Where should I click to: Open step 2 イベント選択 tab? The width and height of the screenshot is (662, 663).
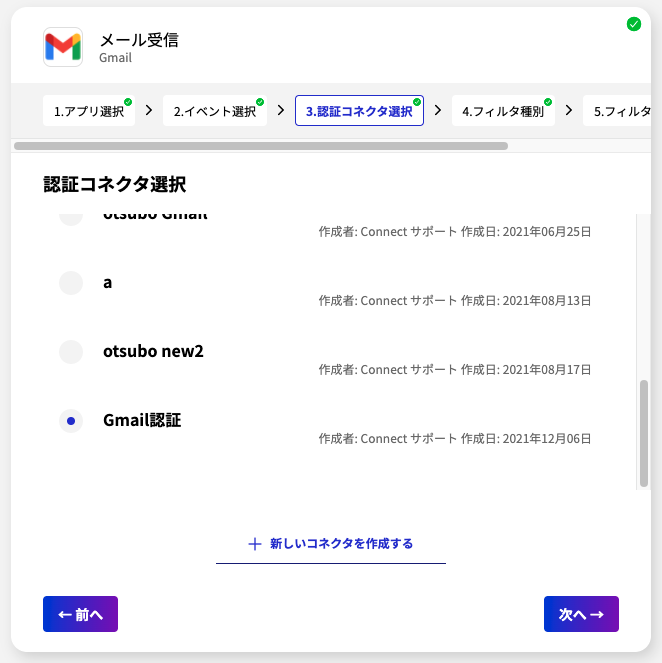point(215,111)
